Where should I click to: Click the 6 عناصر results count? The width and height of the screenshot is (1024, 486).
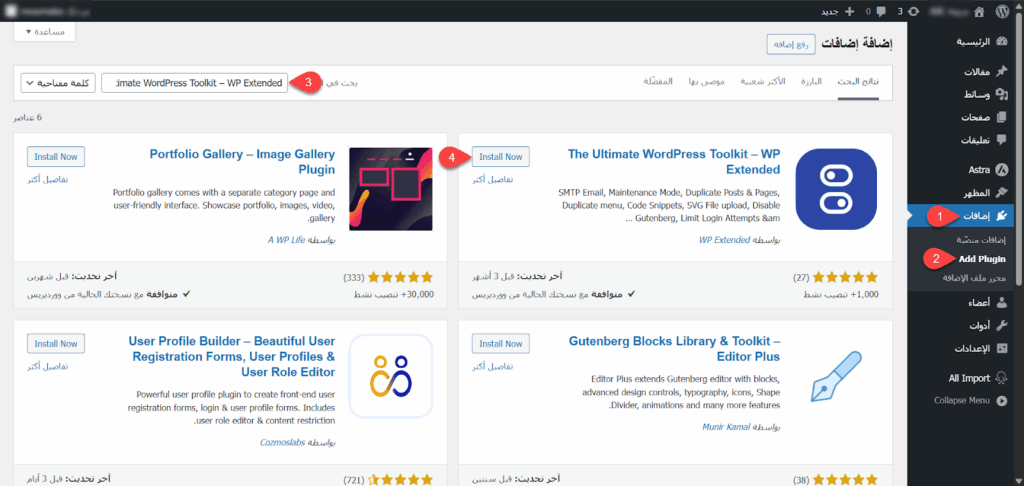[27, 118]
